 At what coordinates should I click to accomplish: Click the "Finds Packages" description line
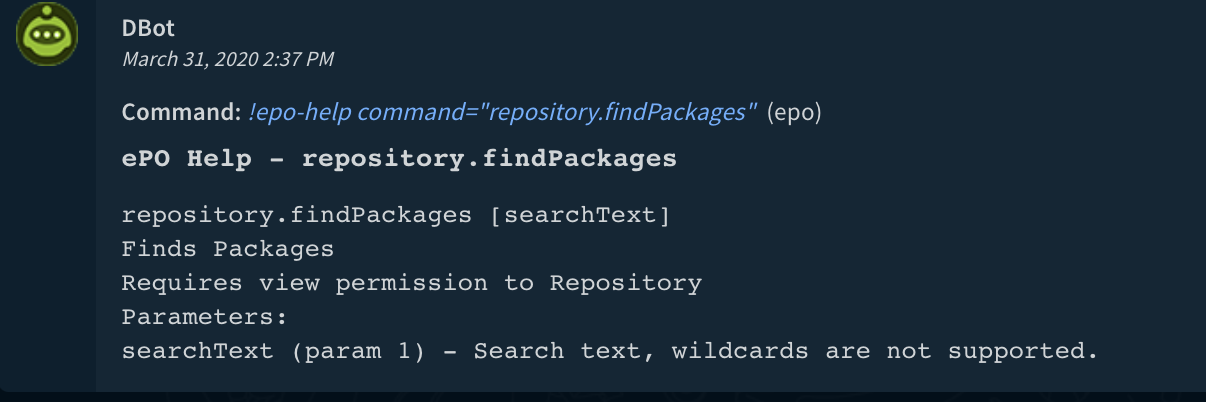[x=227, y=249]
